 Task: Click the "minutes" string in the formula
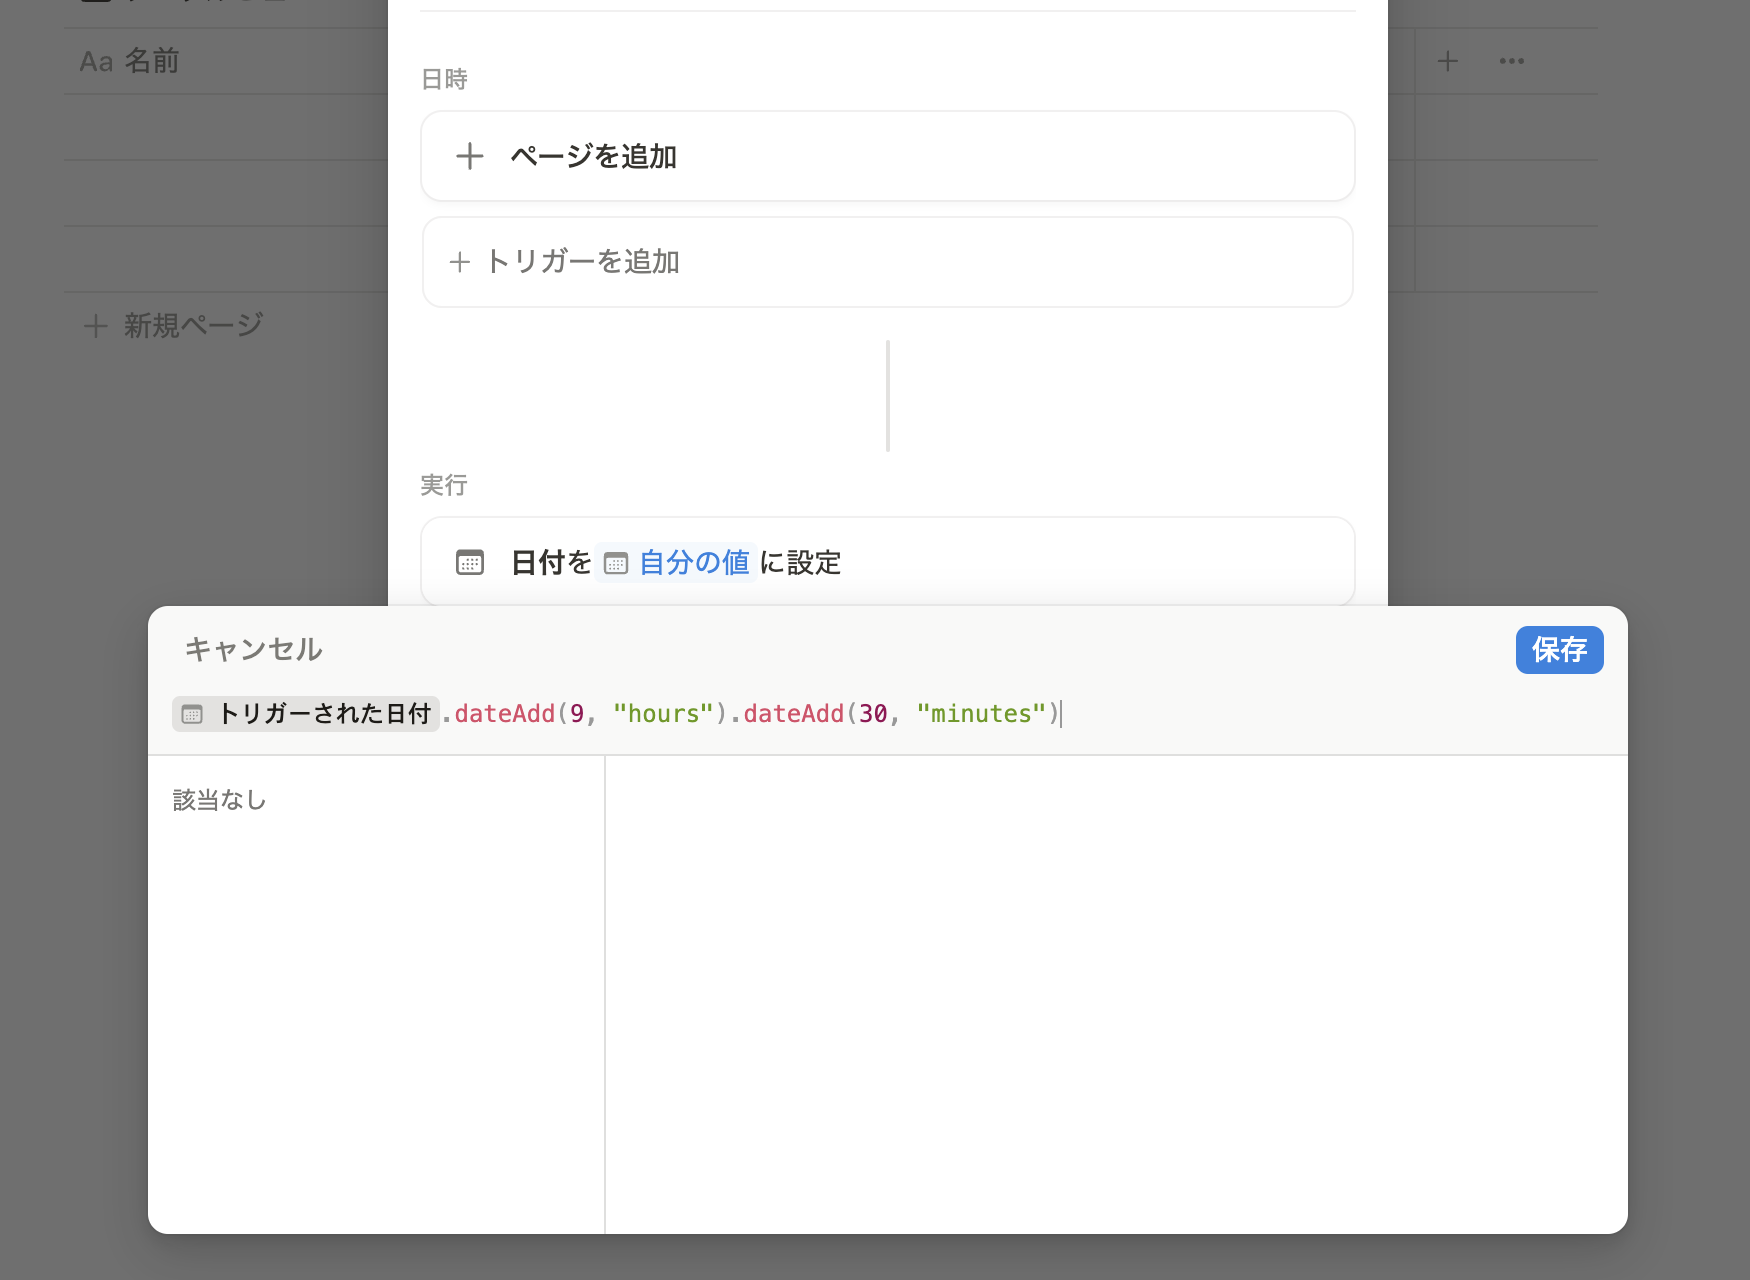[x=981, y=714]
